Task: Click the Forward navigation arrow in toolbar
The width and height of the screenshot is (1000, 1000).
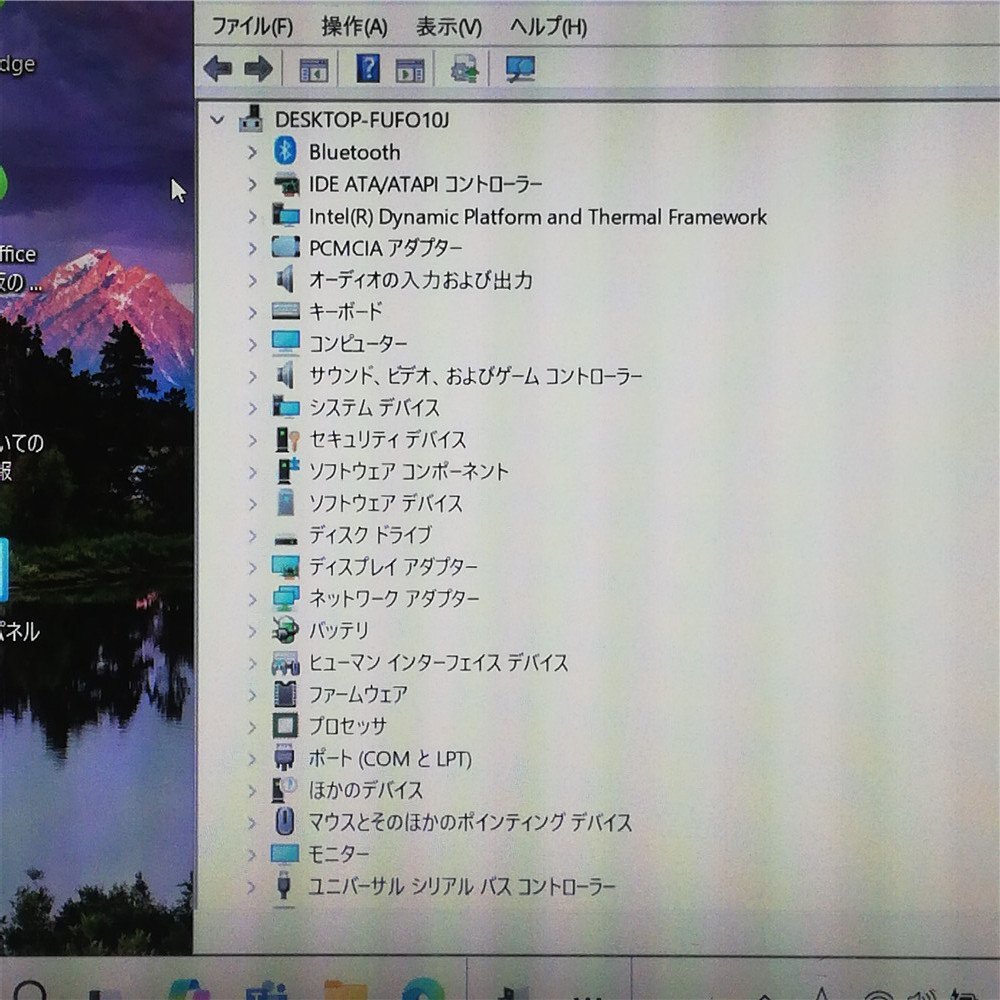Action: point(257,68)
